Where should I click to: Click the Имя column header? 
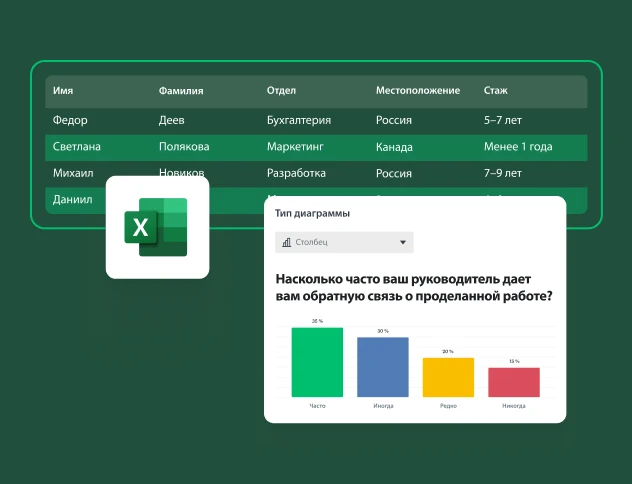63,91
